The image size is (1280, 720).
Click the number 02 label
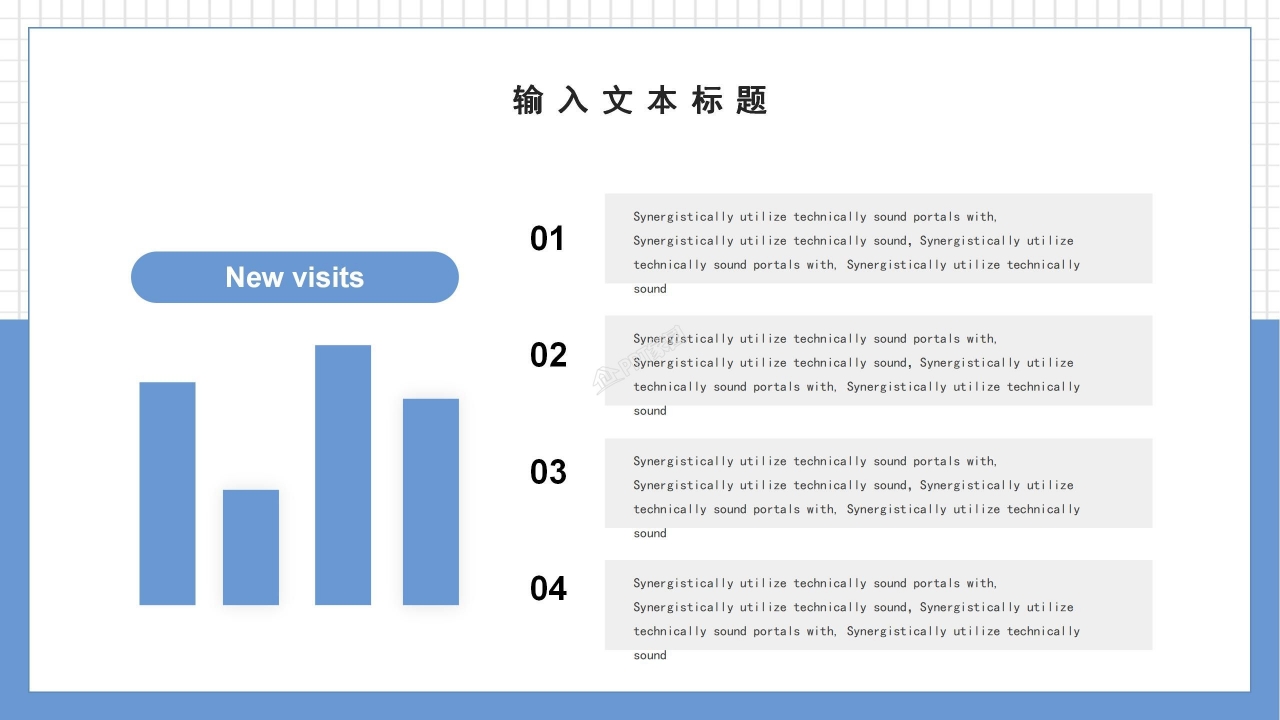point(548,355)
